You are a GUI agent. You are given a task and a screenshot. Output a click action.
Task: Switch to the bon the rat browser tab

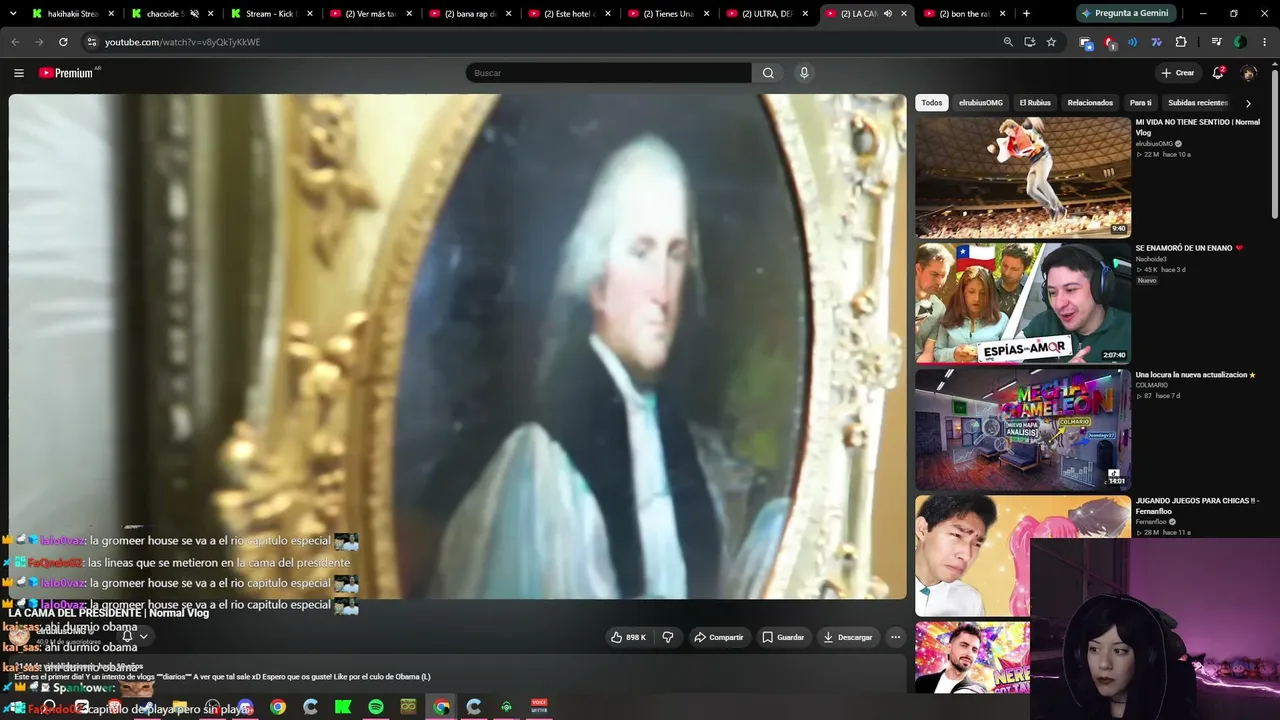[x=965, y=14]
